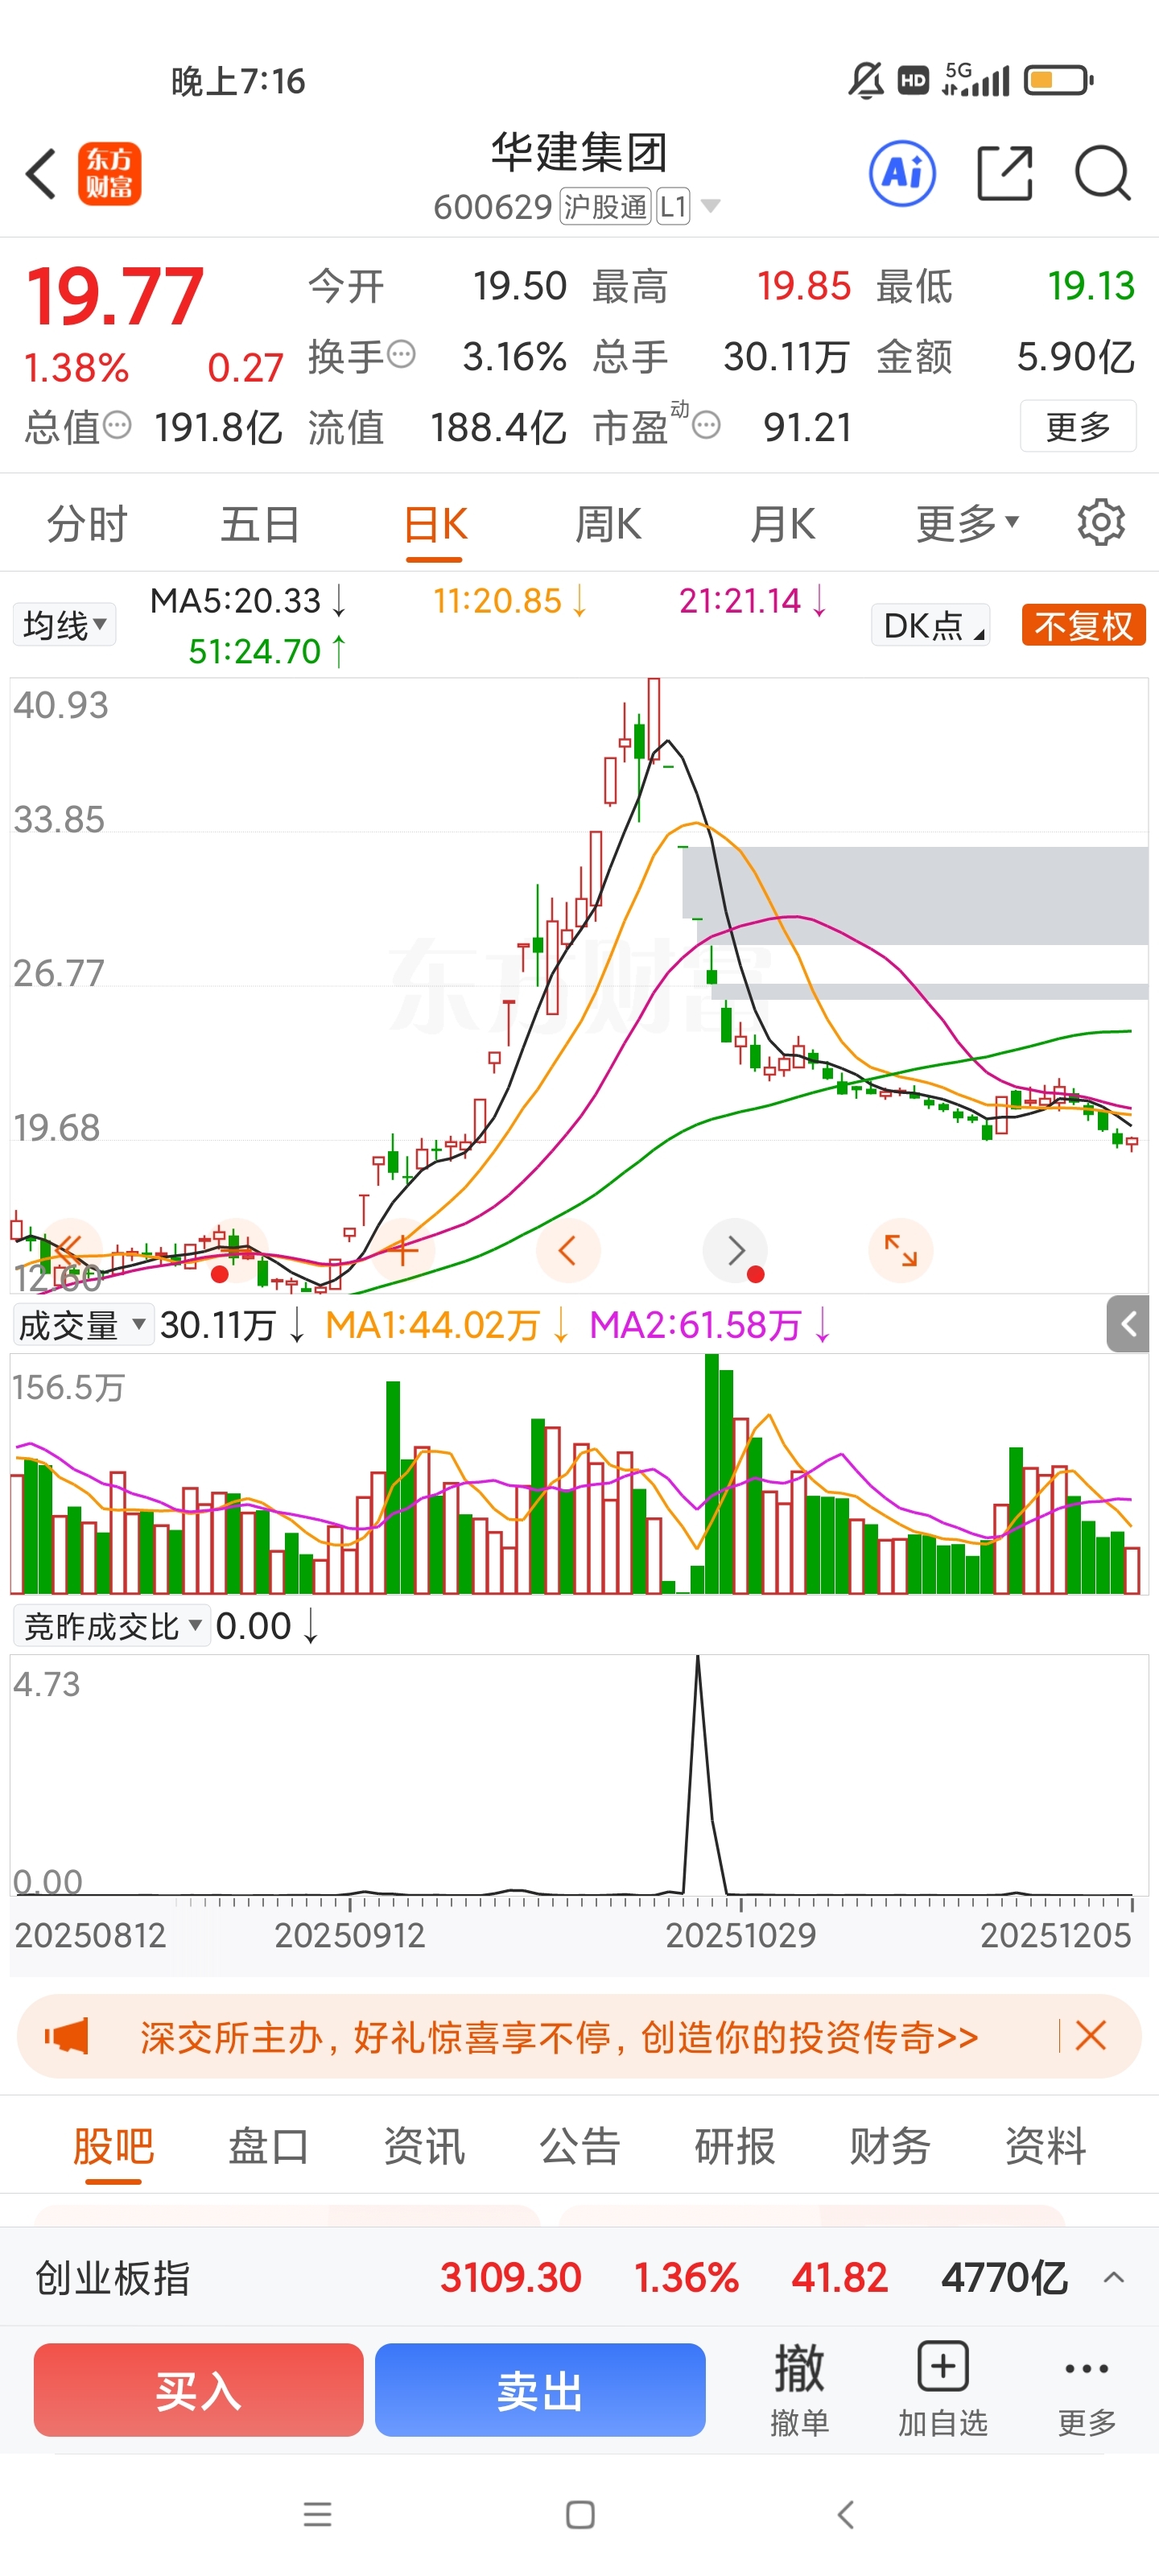
Task: Tap the purple 21:21.14 moving average label
Action: coord(753,600)
